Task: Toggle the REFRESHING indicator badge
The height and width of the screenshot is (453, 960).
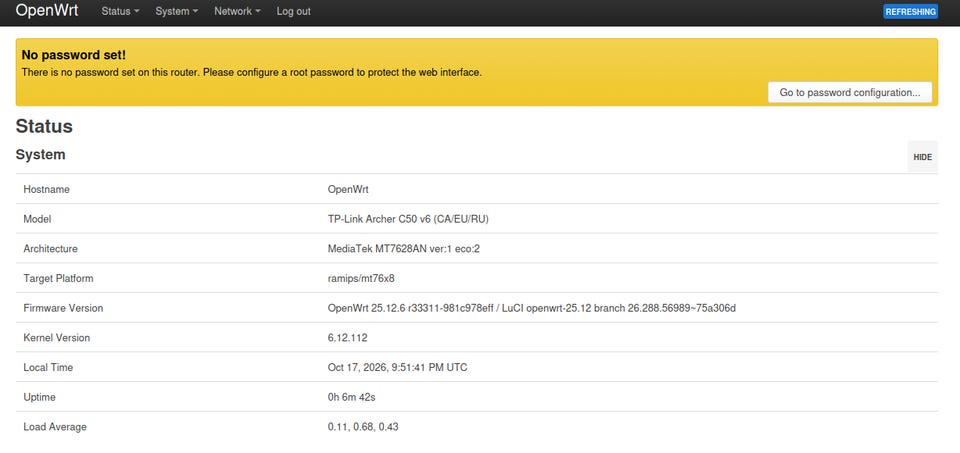Action: (910, 12)
